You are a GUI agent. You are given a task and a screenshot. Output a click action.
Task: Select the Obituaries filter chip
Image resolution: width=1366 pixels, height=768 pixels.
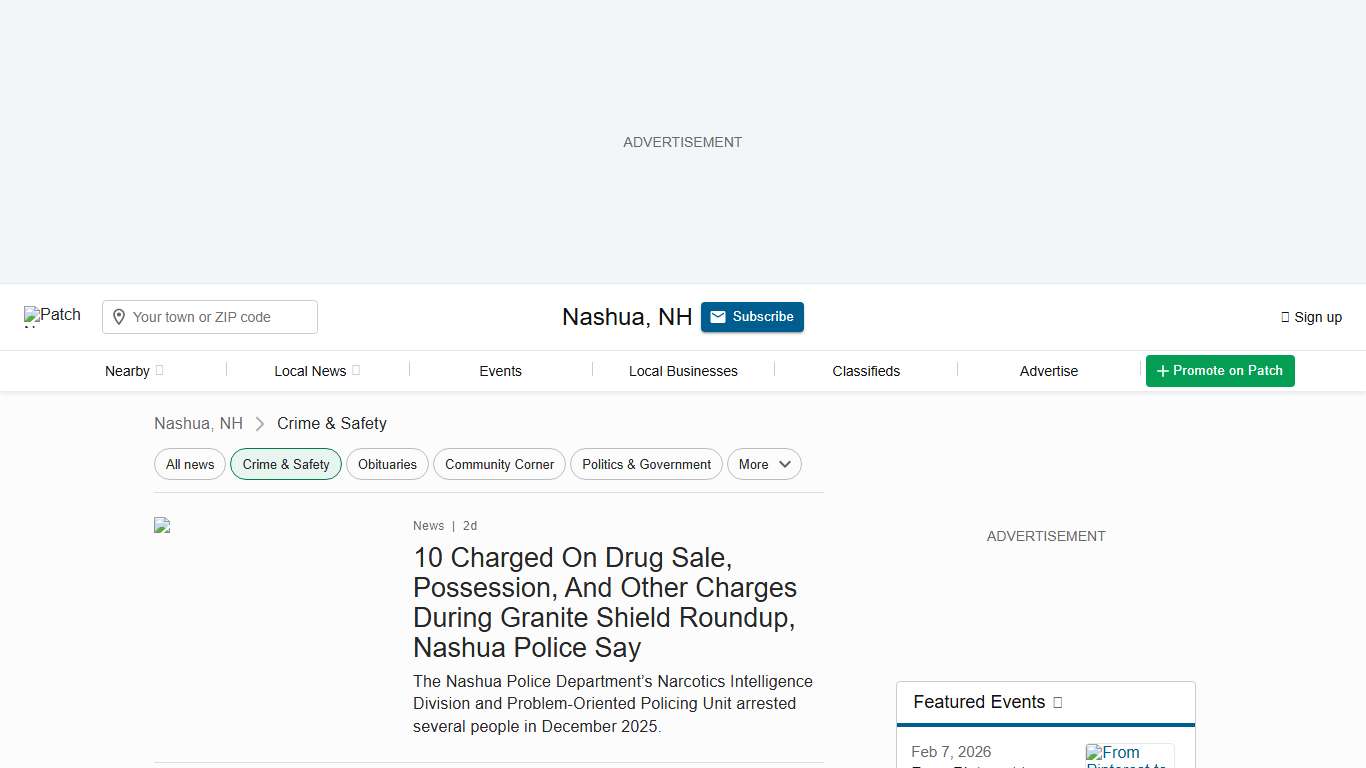click(387, 464)
